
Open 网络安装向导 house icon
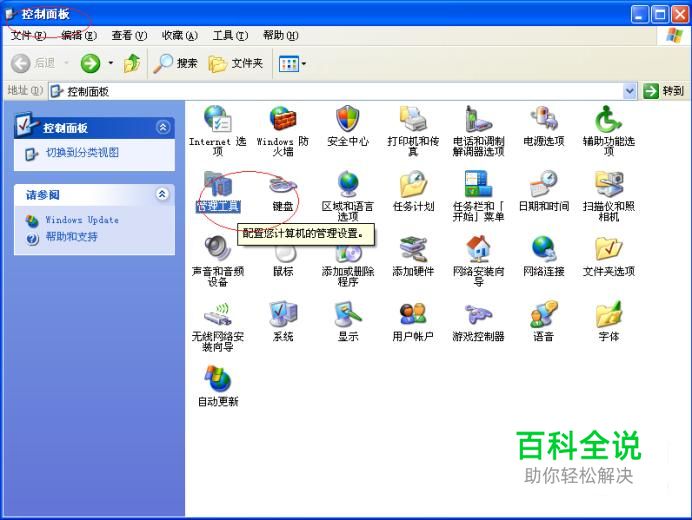click(x=478, y=249)
